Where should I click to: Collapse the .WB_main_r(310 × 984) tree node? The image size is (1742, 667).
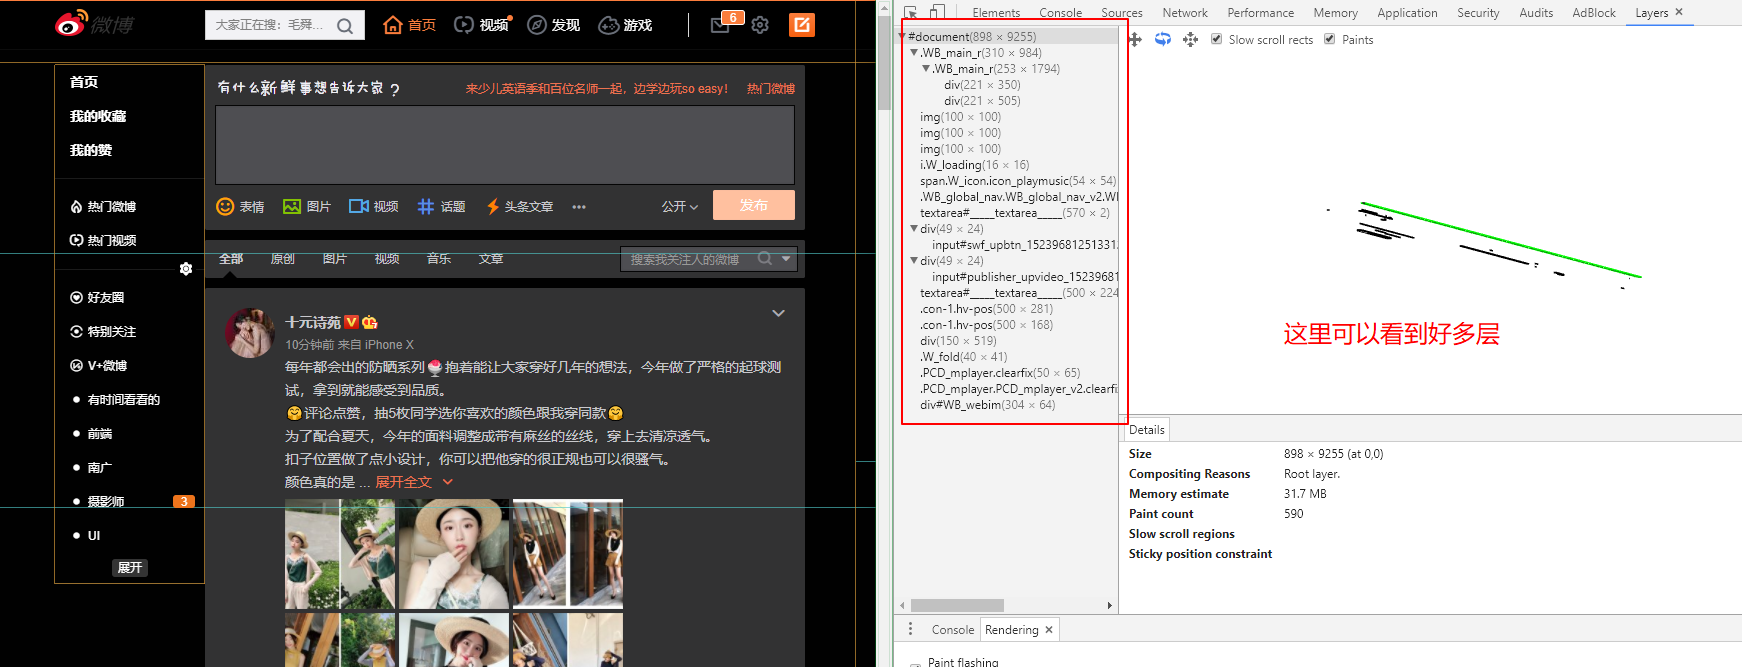click(x=914, y=52)
